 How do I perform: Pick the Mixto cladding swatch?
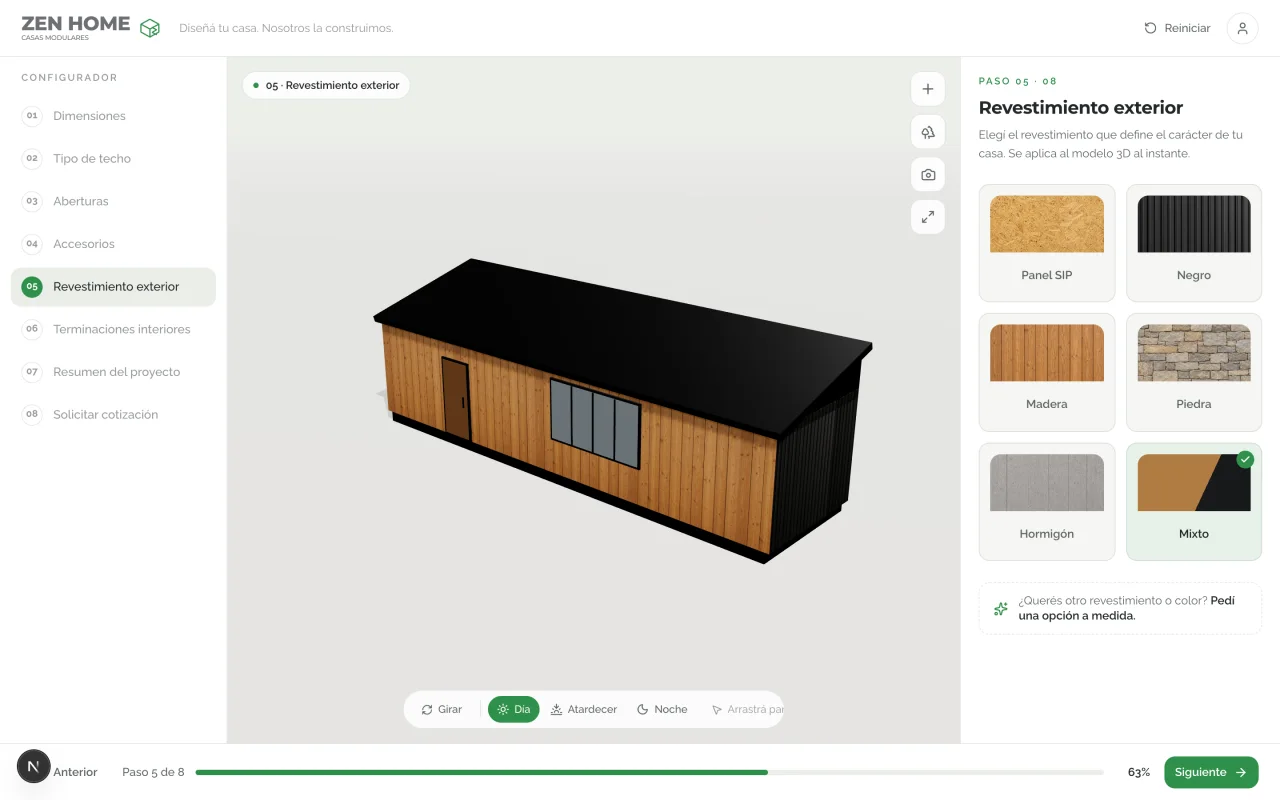(1194, 502)
